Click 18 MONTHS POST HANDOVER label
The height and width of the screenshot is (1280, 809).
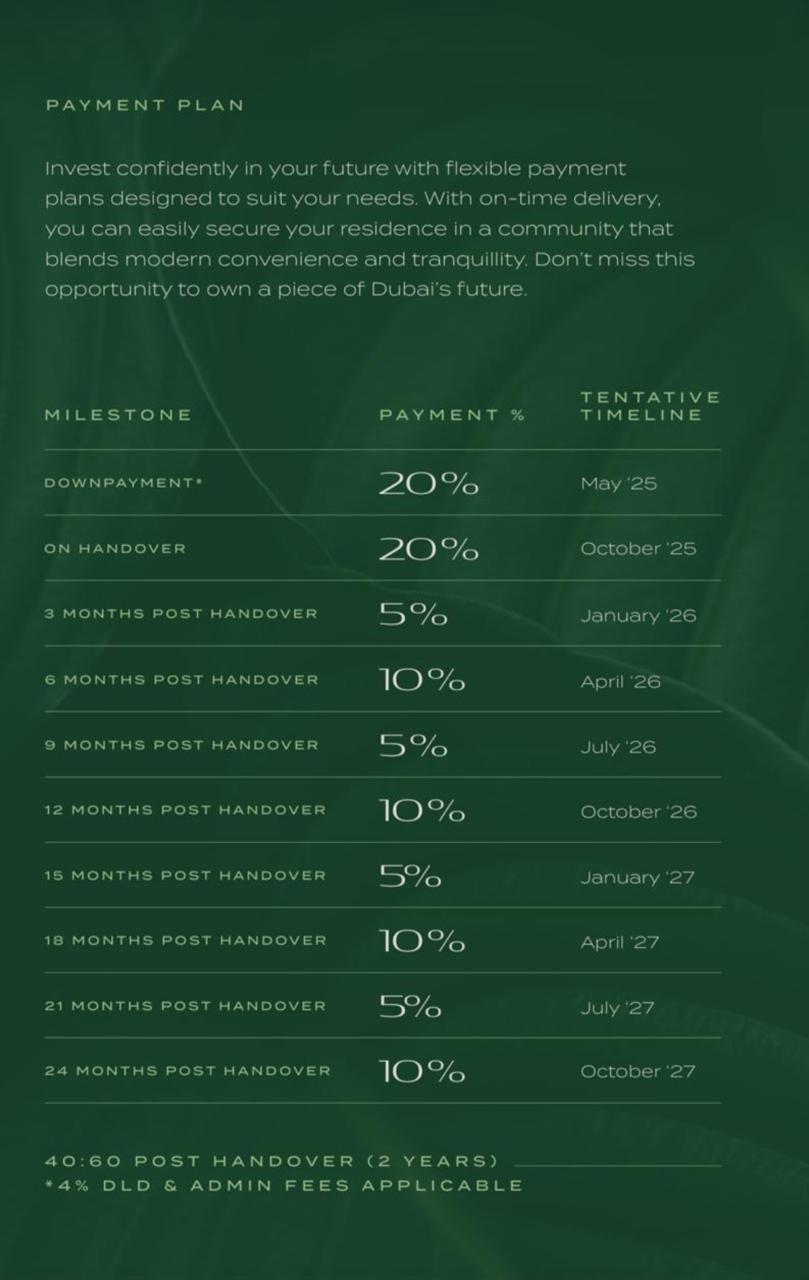[185, 941]
